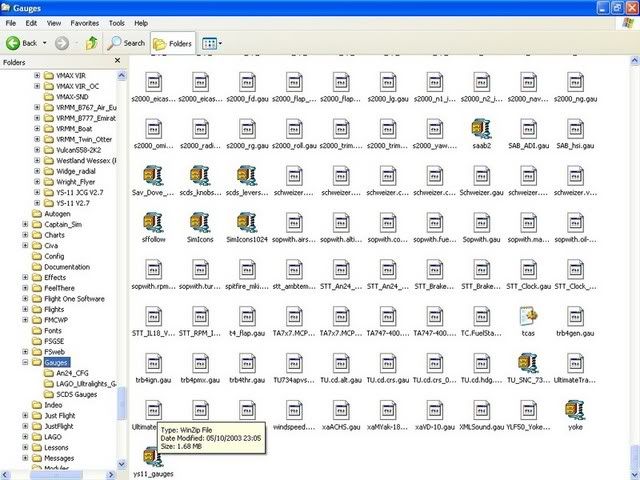Click the Forward navigation arrow
Image resolution: width=640 pixels, height=480 pixels.
[x=62, y=43]
